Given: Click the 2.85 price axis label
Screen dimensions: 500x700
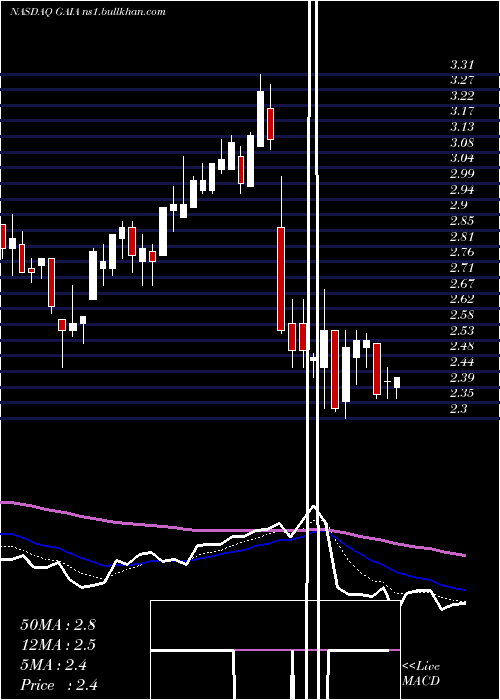Looking at the screenshot, I should 462,221.
